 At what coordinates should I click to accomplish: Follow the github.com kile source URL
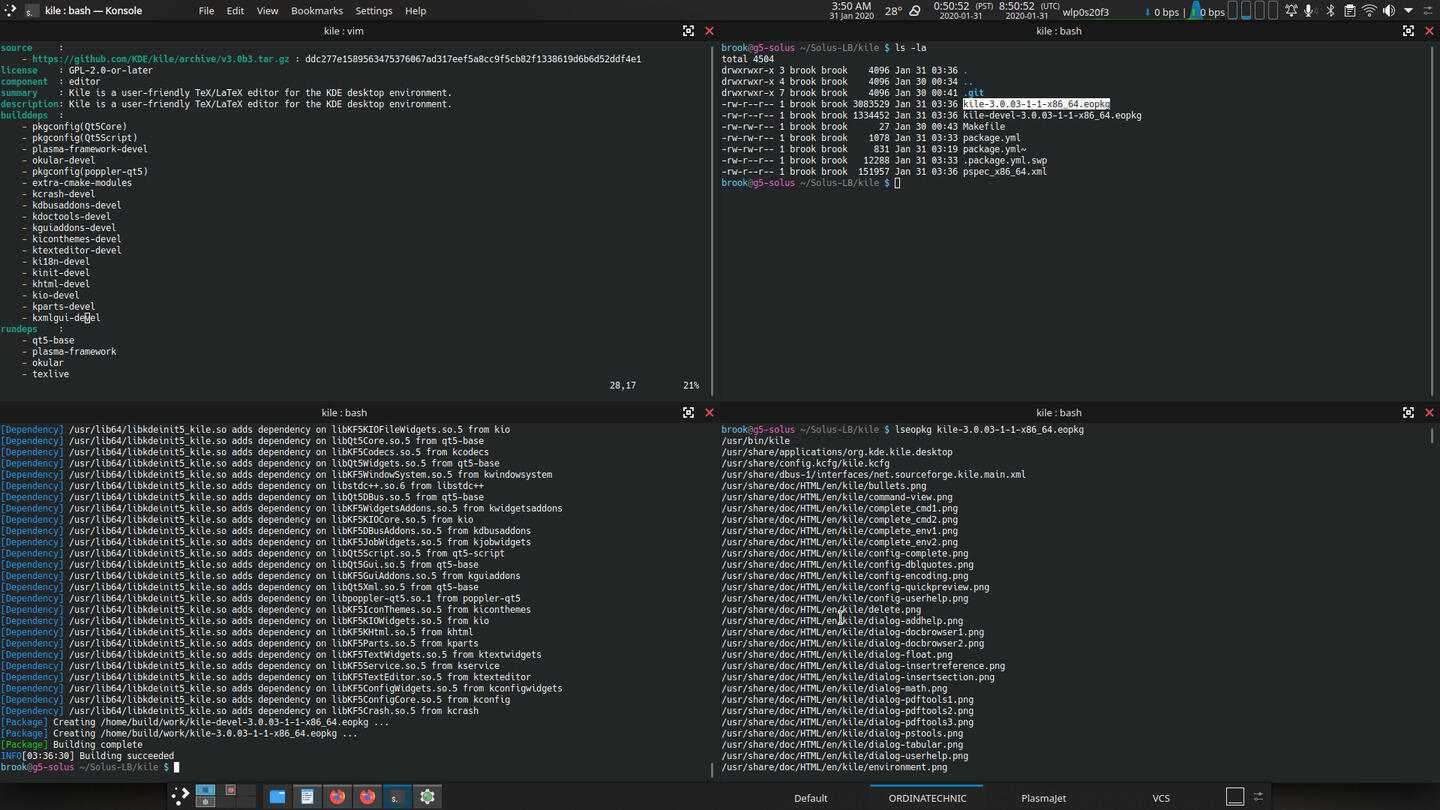click(x=161, y=59)
